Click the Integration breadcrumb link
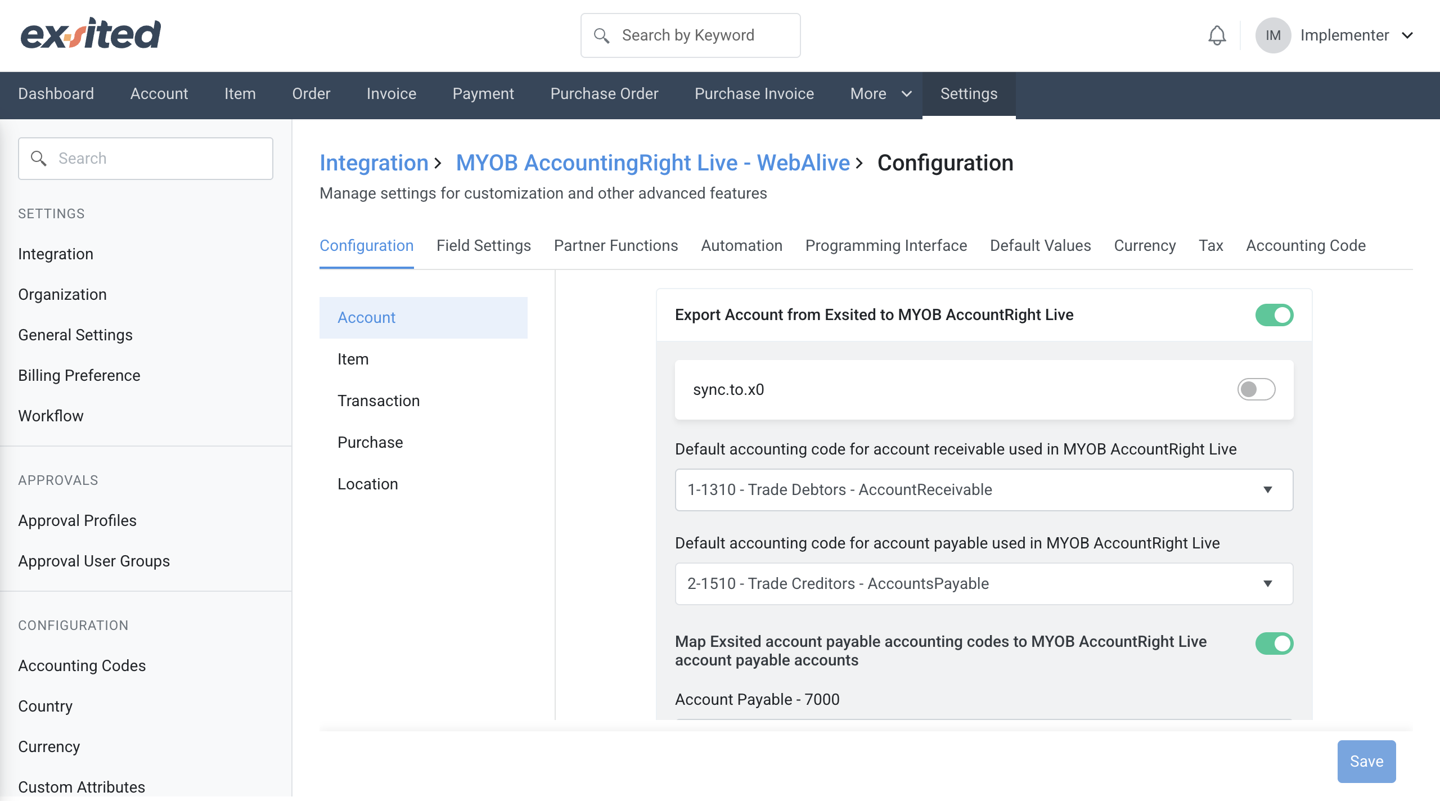Viewport: 1440px width, 801px height. point(374,163)
